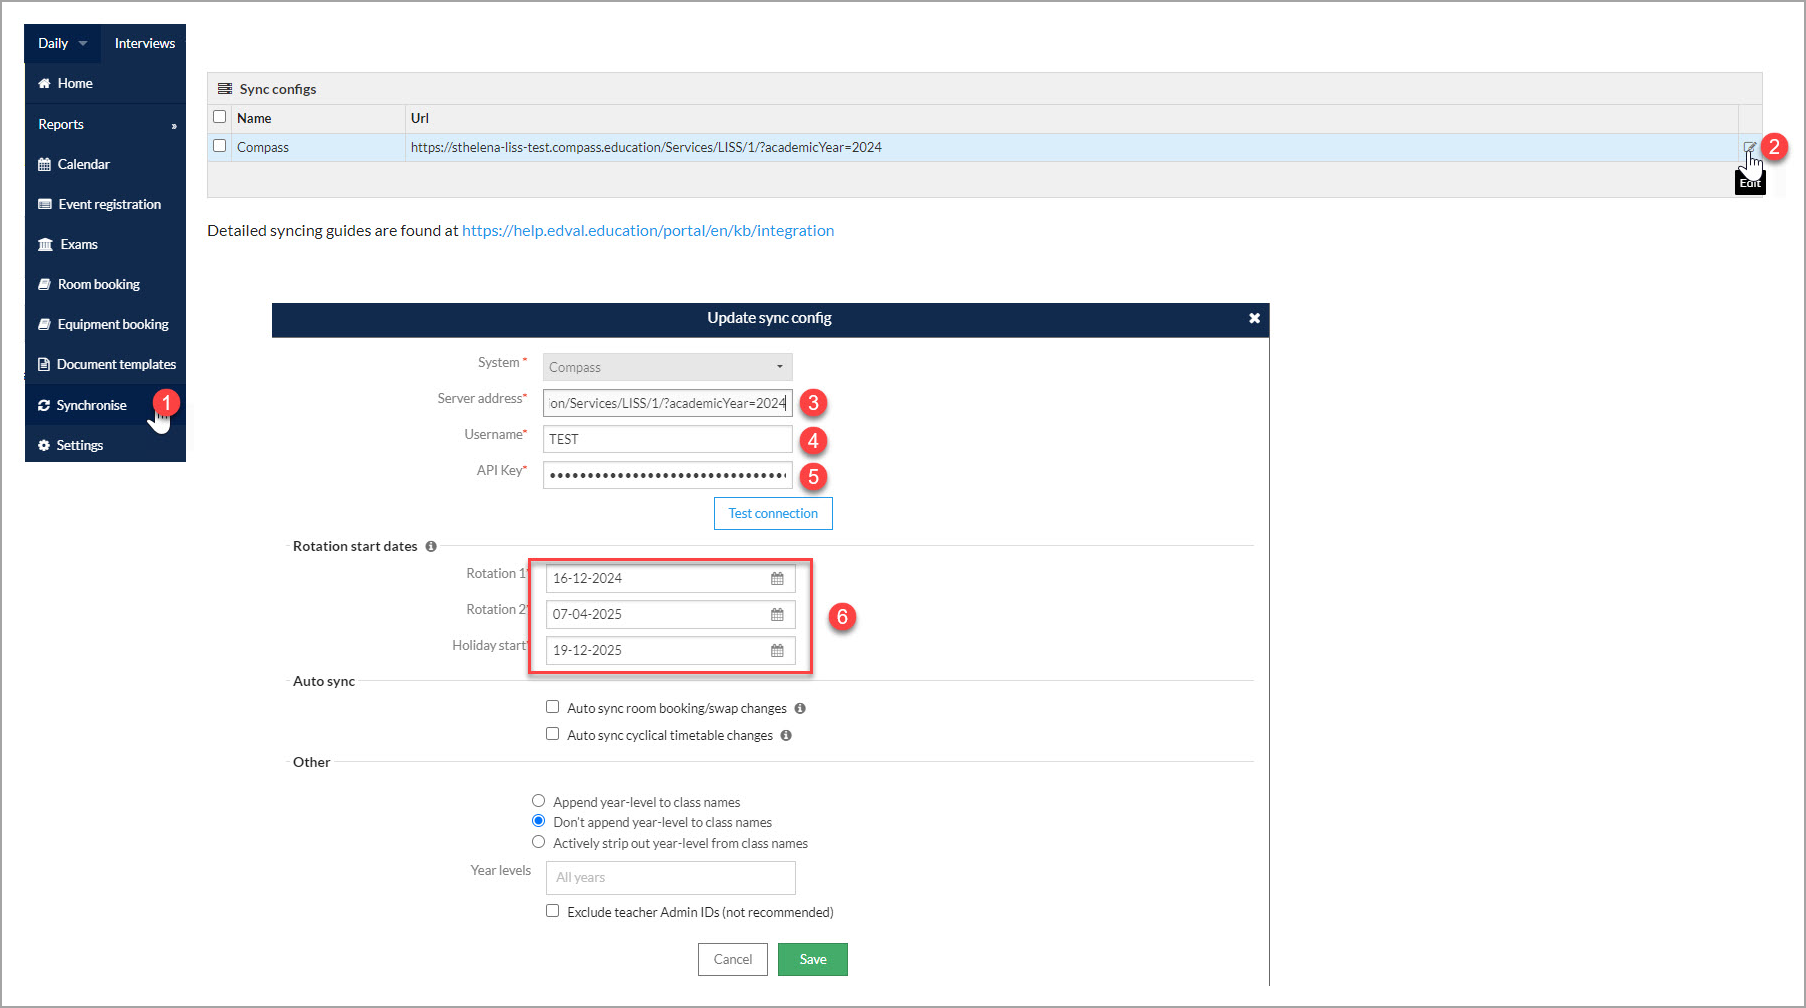Enable Auto sync room booking/swap changes
This screenshot has width=1806, height=1008.
coord(552,707)
